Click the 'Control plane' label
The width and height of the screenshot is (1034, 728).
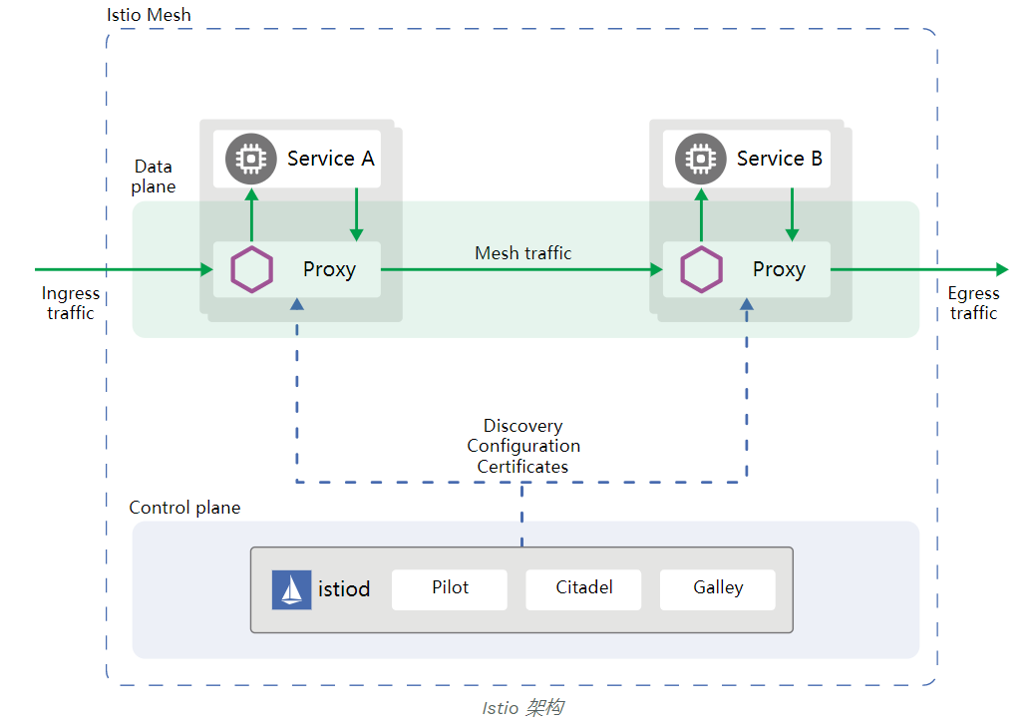click(x=185, y=508)
